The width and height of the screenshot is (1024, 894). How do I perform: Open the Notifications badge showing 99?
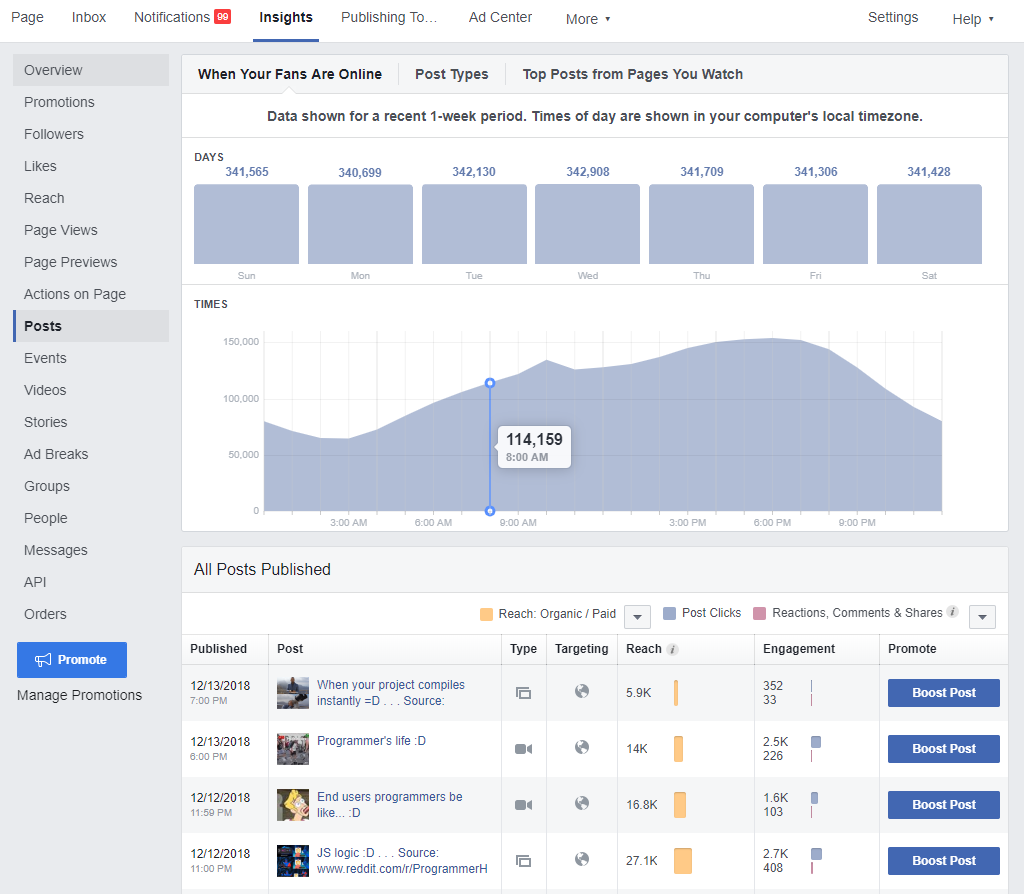click(x=223, y=16)
